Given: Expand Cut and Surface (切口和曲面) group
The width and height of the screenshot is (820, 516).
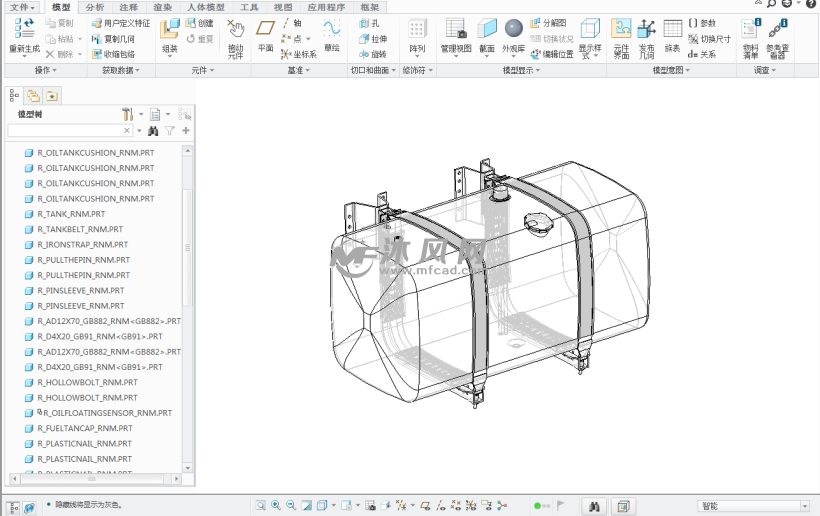Looking at the screenshot, I should [x=373, y=70].
